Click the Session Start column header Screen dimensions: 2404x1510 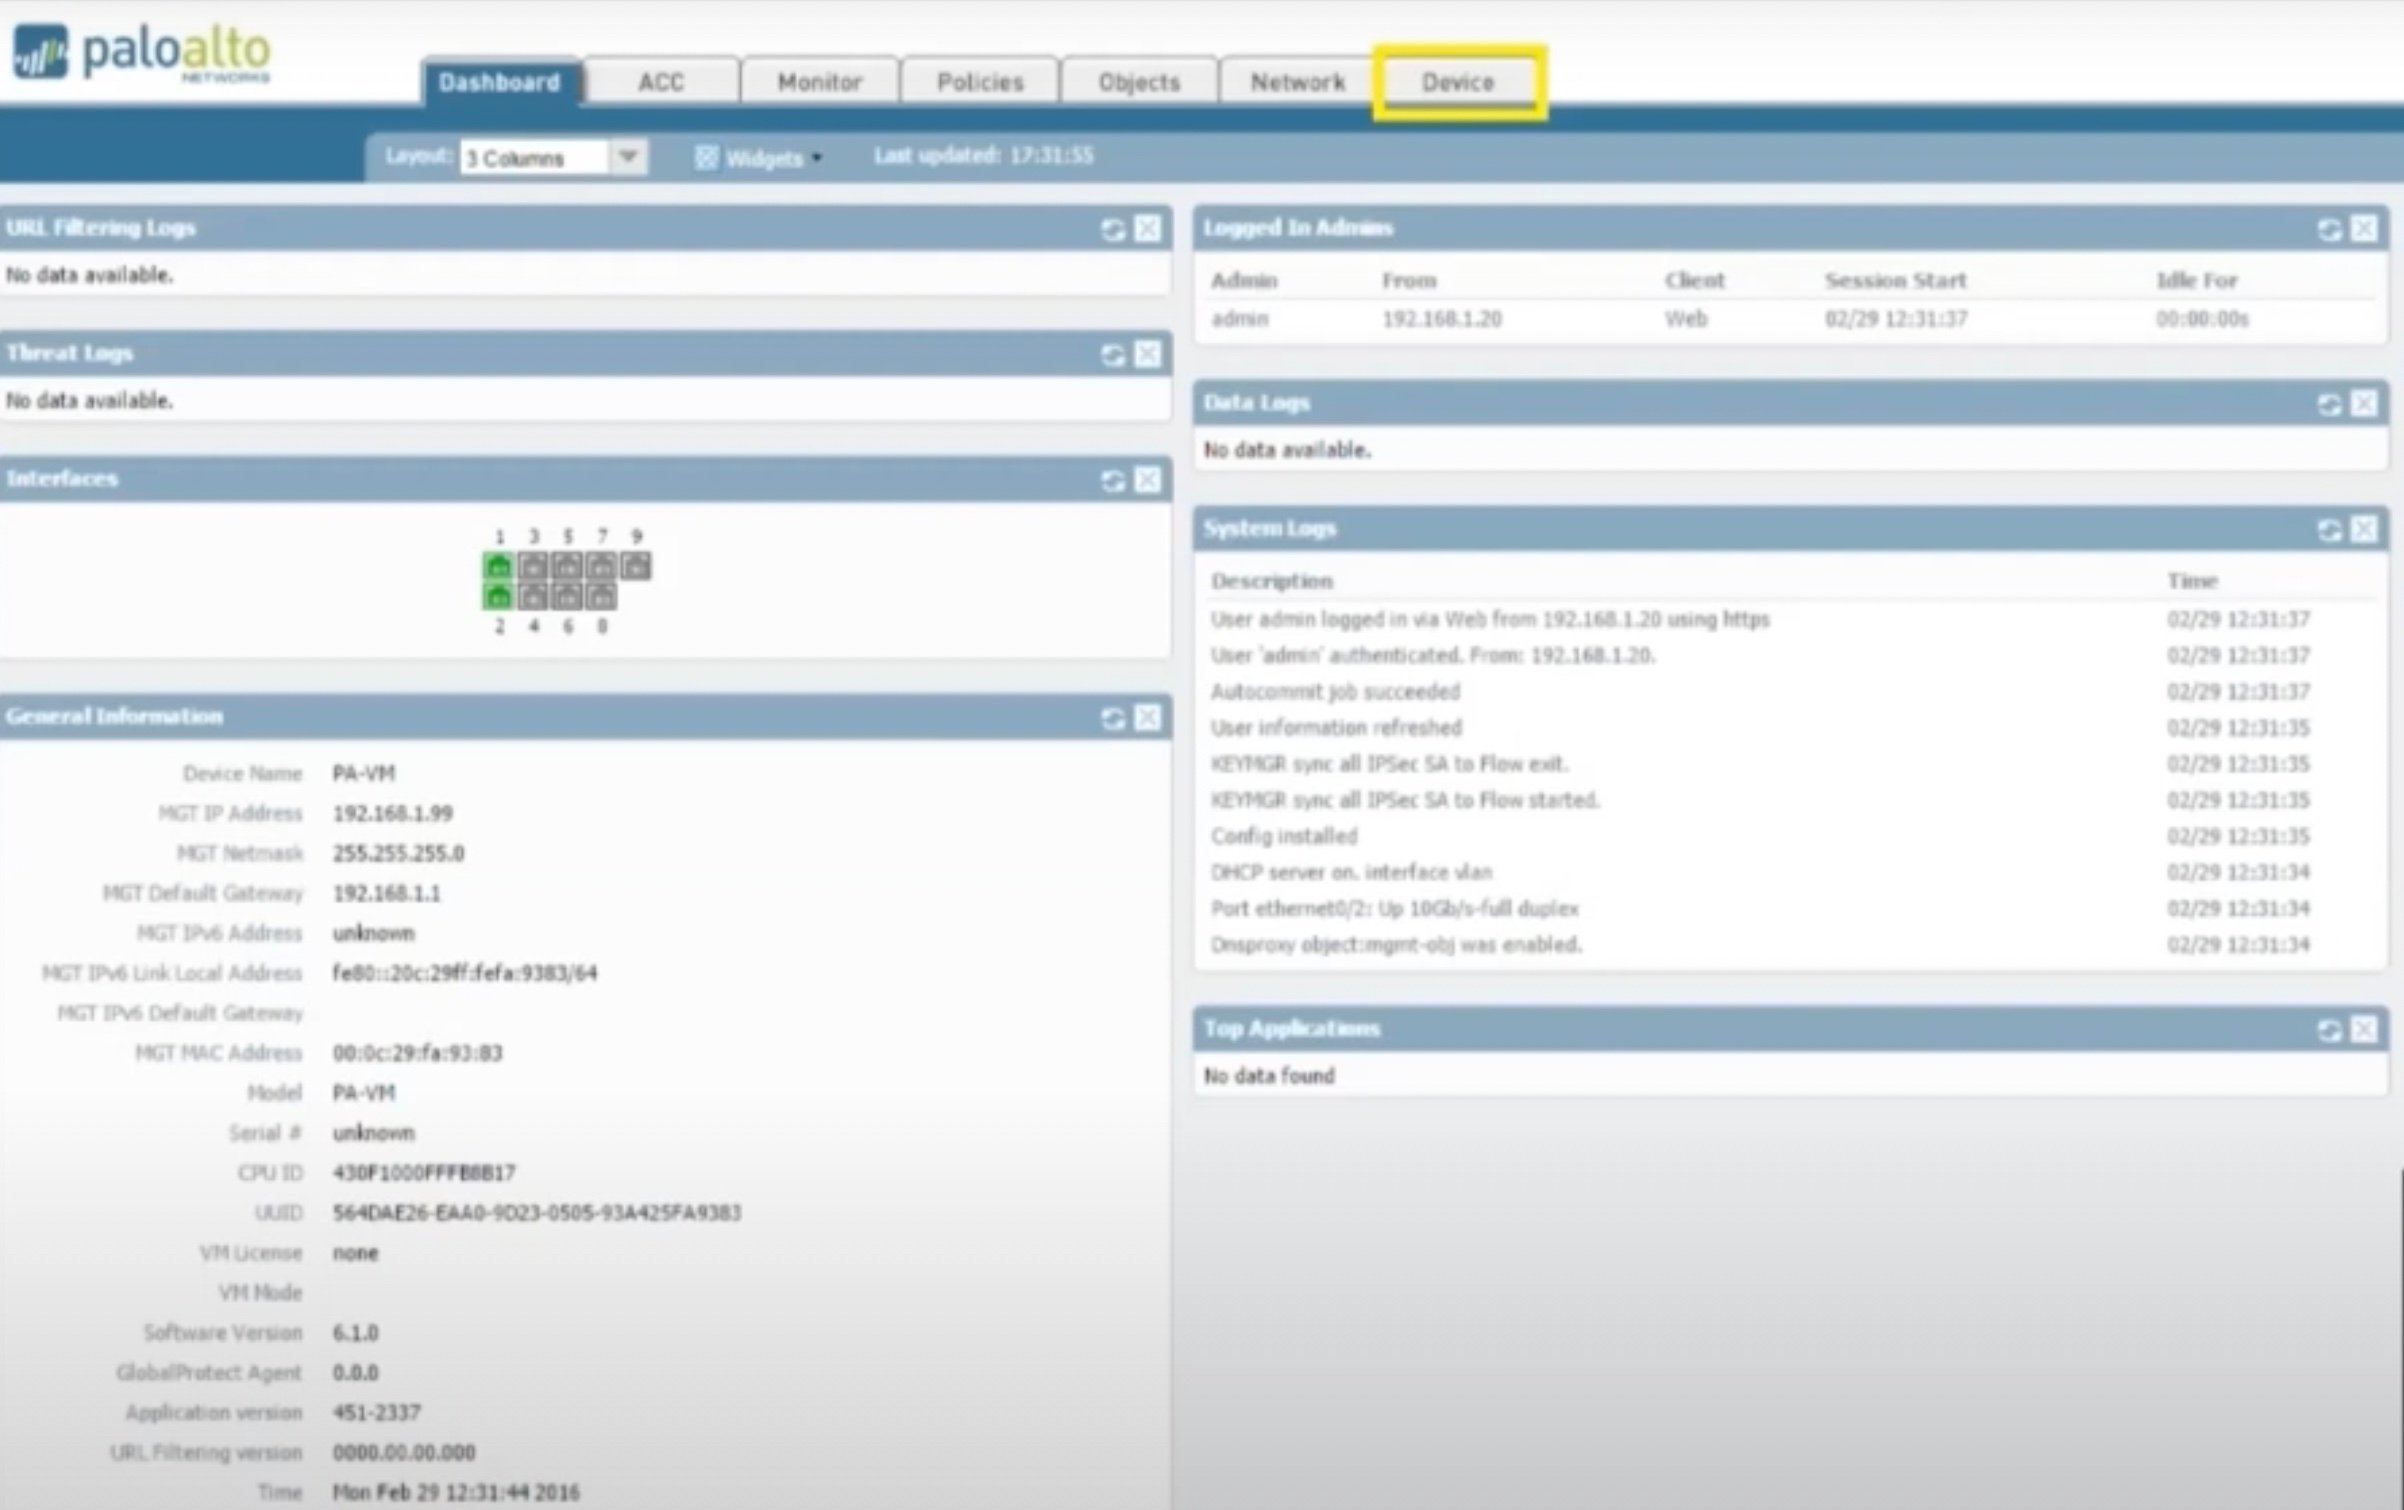point(1896,281)
